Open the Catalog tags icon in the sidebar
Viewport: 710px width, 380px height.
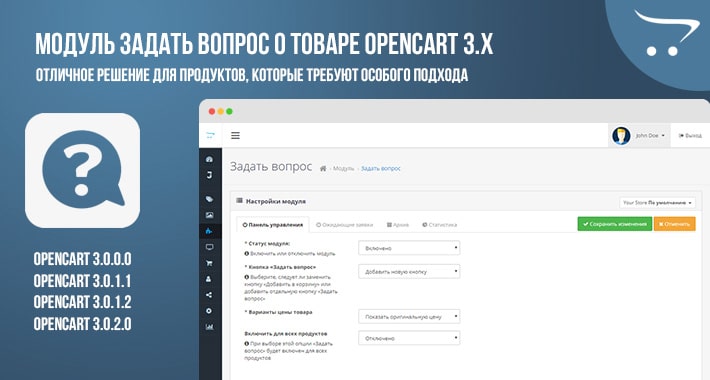coord(209,199)
